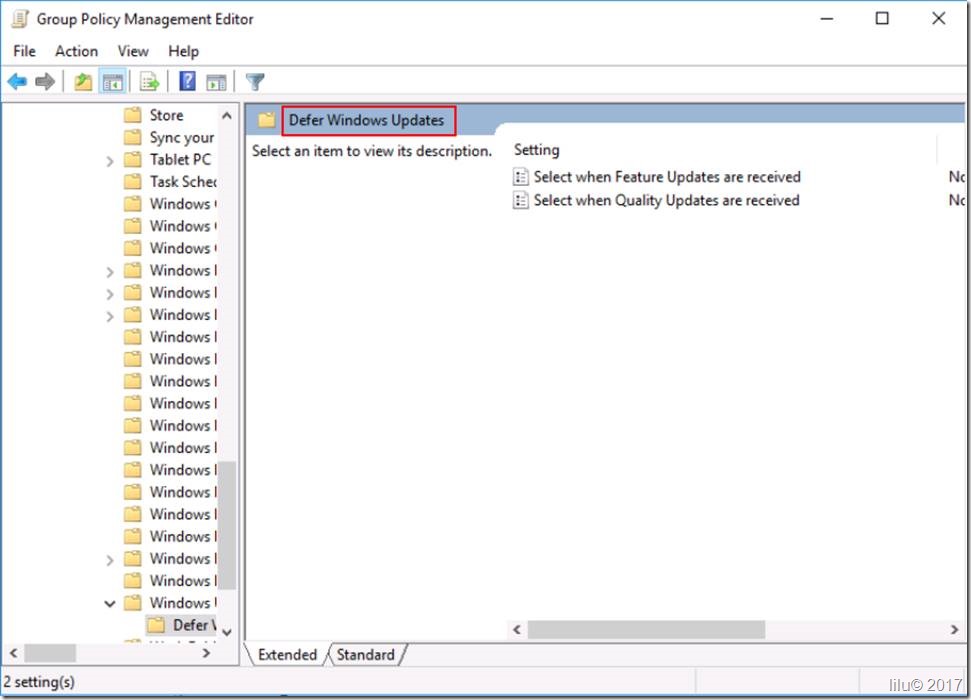Open the Action menu
This screenshot has height=700, width=971.
pos(76,51)
